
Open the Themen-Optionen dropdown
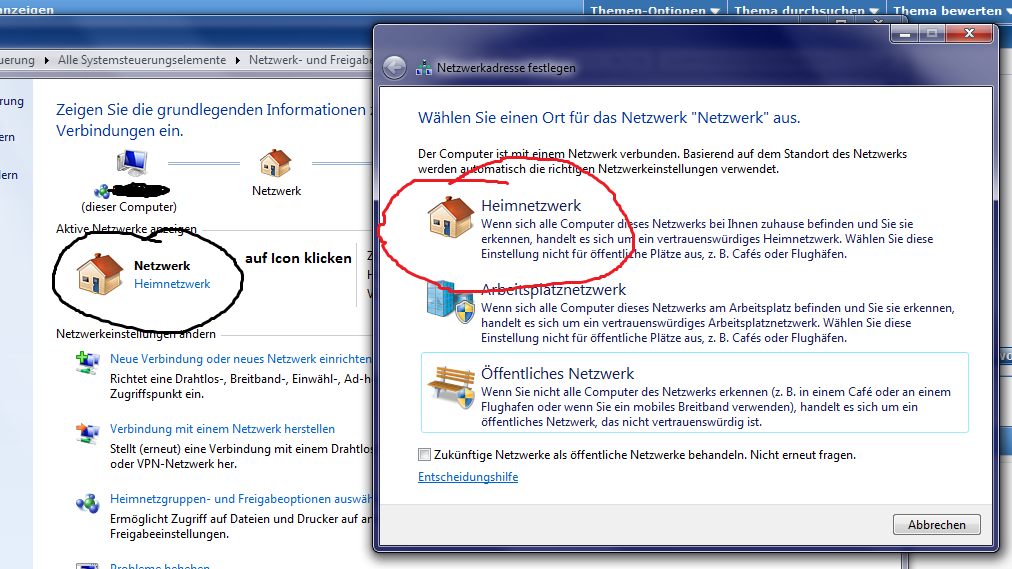pyautogui.click(x=655, y=10)
